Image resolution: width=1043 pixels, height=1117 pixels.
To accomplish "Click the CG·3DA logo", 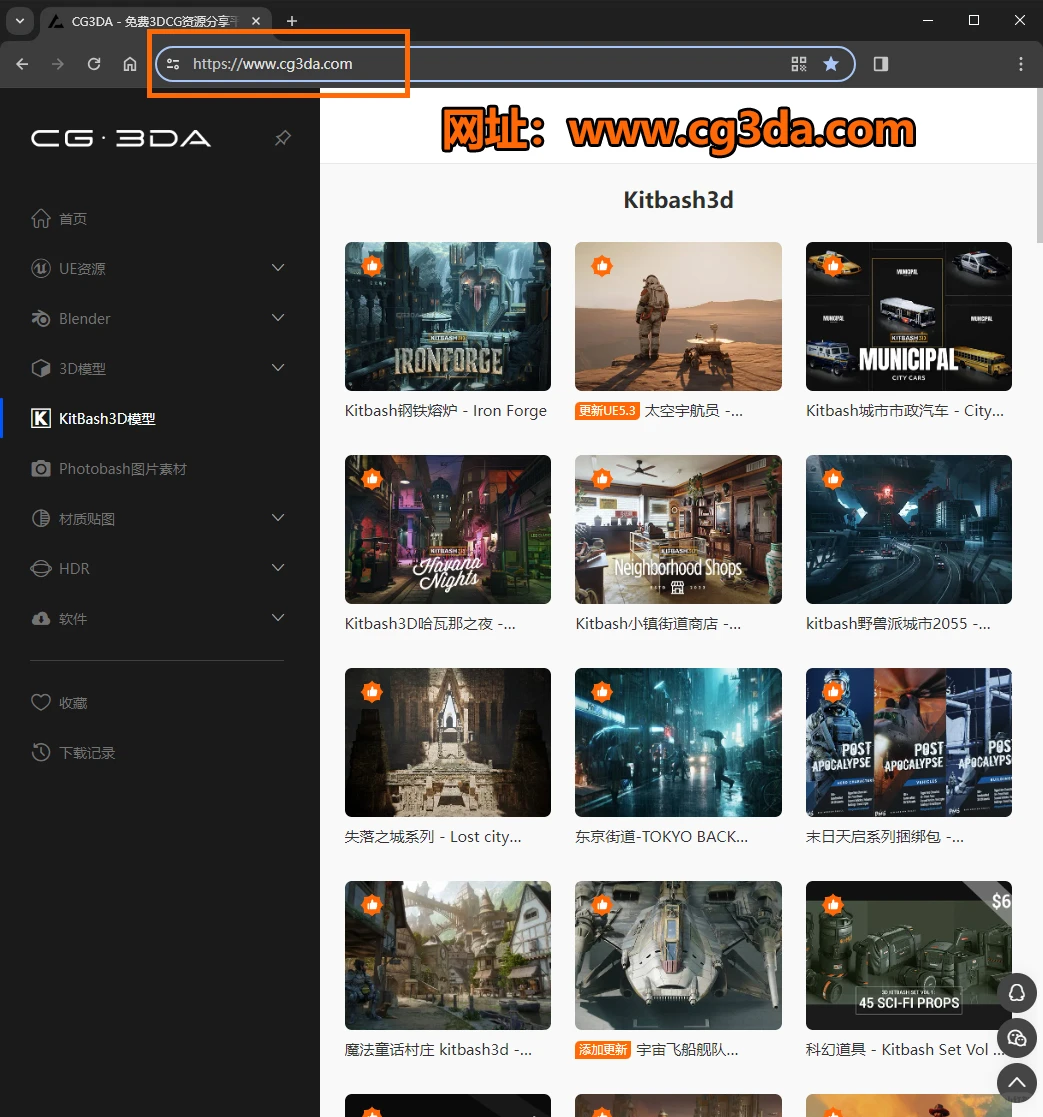I will tap(120, 138).
